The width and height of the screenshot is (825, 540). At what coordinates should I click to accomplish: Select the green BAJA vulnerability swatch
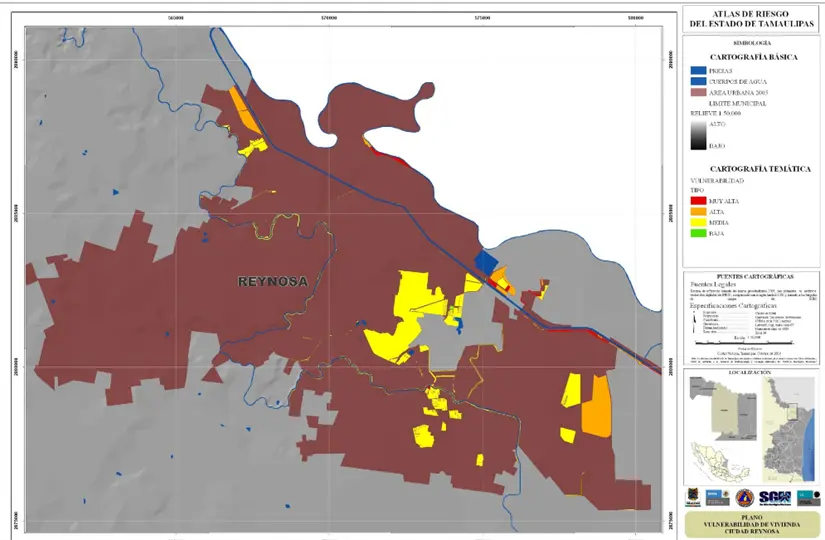click(x=697, y=234)
